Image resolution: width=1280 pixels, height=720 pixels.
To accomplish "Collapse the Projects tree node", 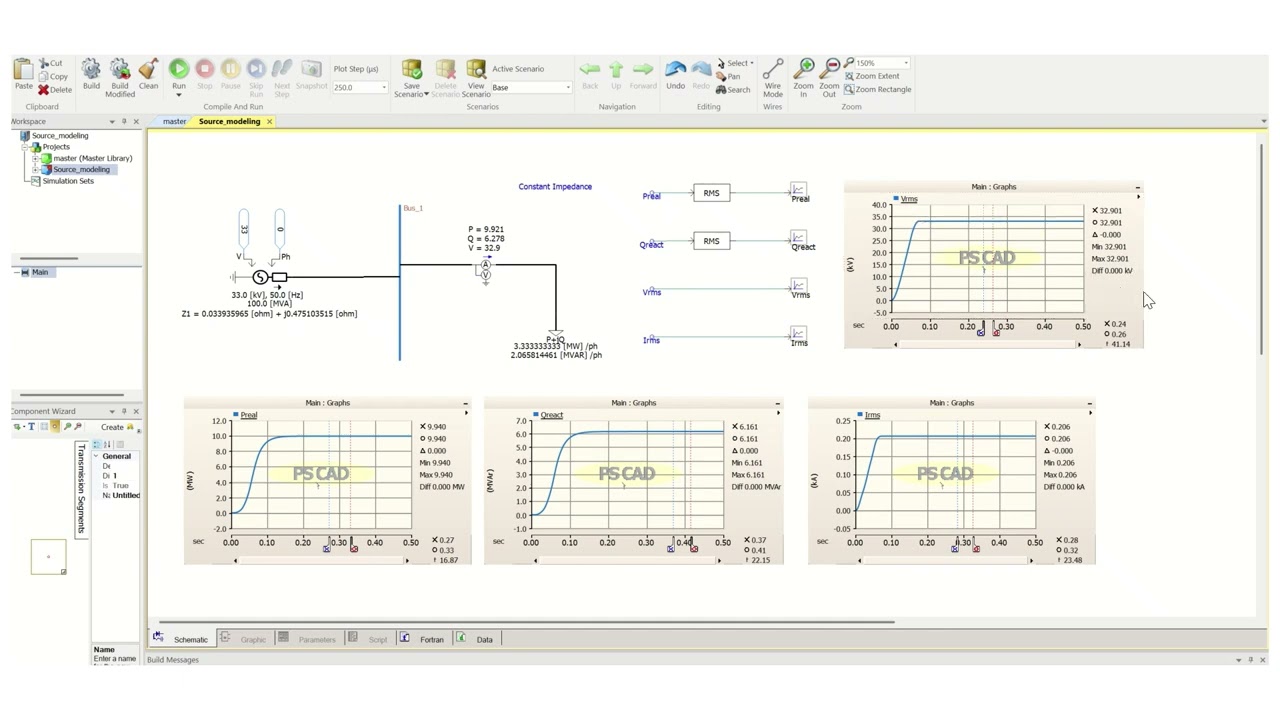I will tap(25, 147).
